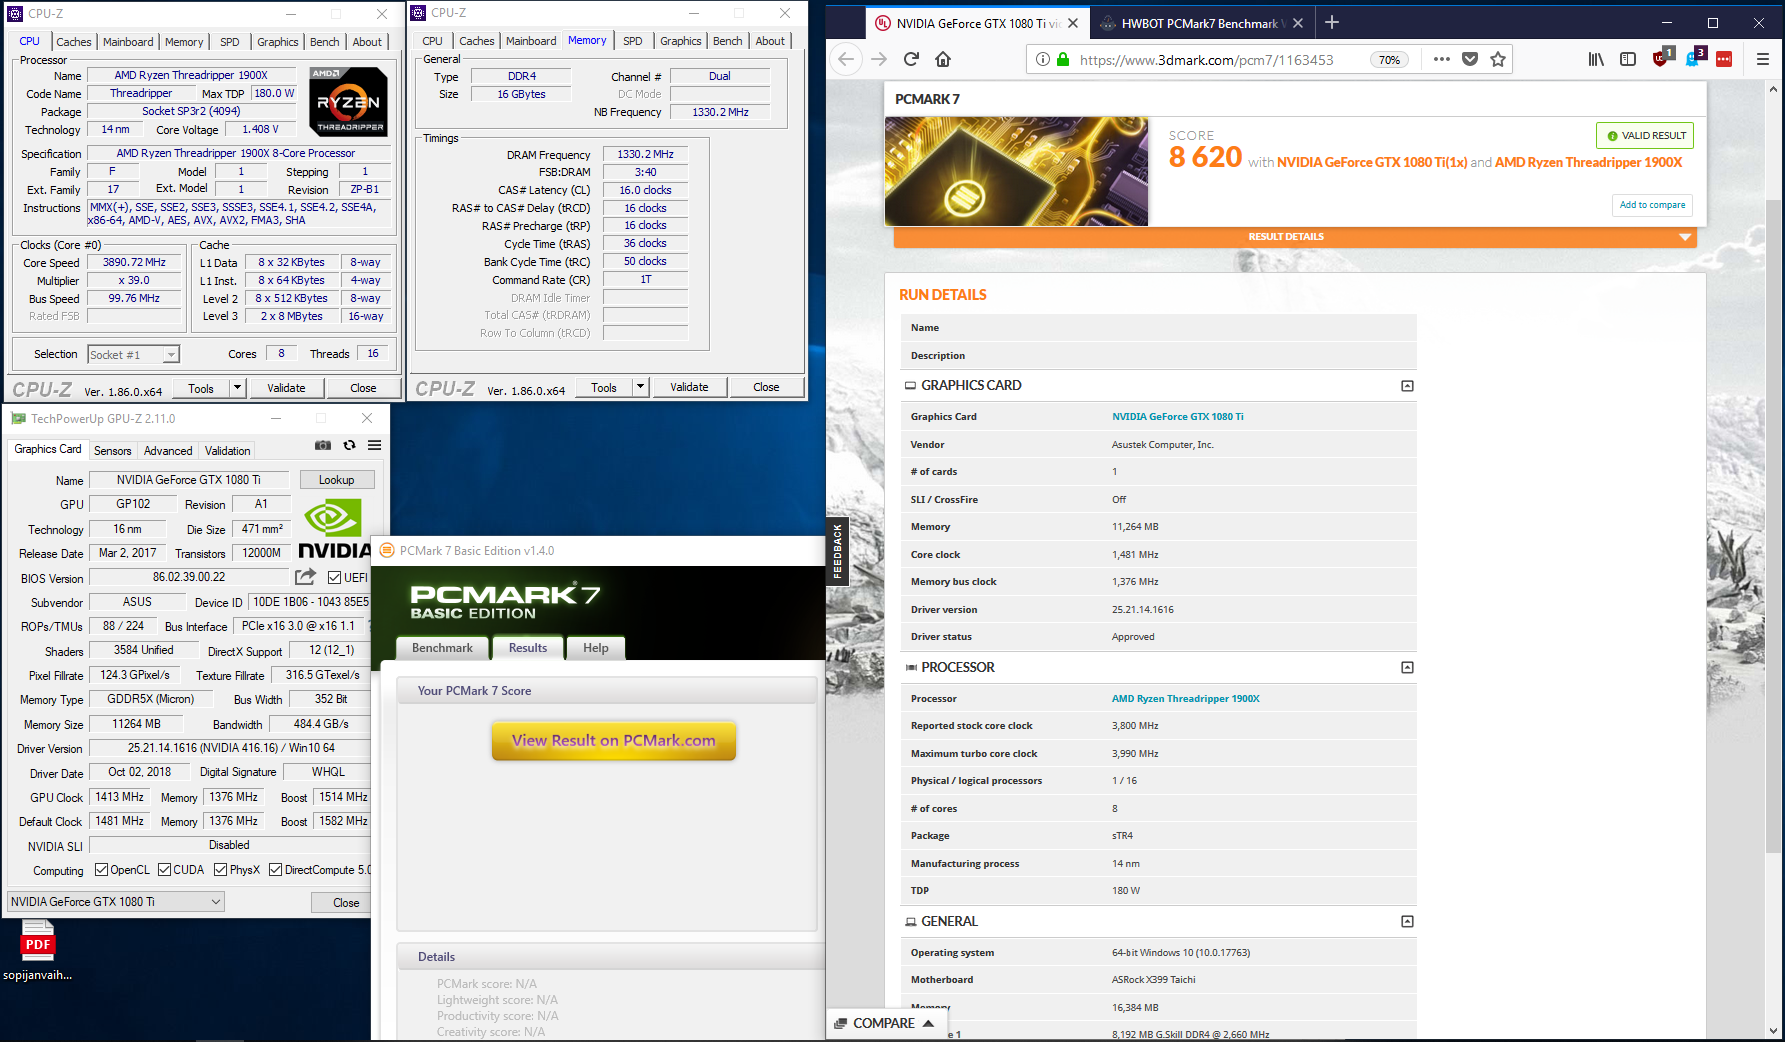Expand the RESULT DETAILS orange bar

(1294, 237)
